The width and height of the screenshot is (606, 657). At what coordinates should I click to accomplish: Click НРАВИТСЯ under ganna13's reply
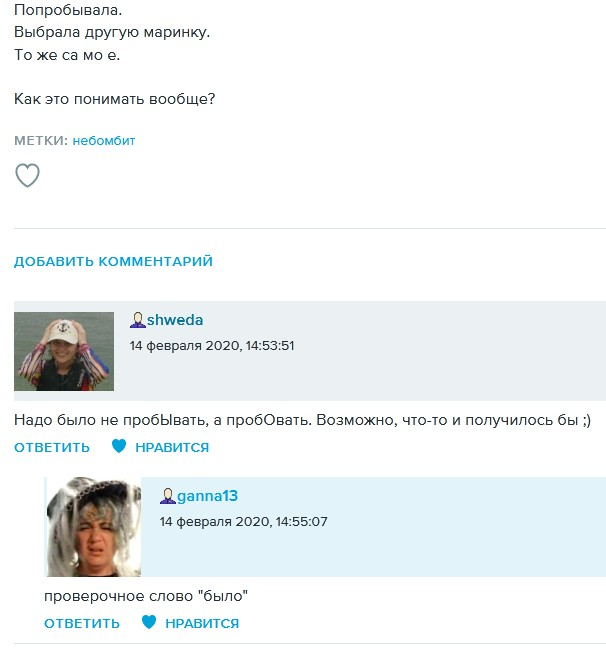(x=202, y=623)
